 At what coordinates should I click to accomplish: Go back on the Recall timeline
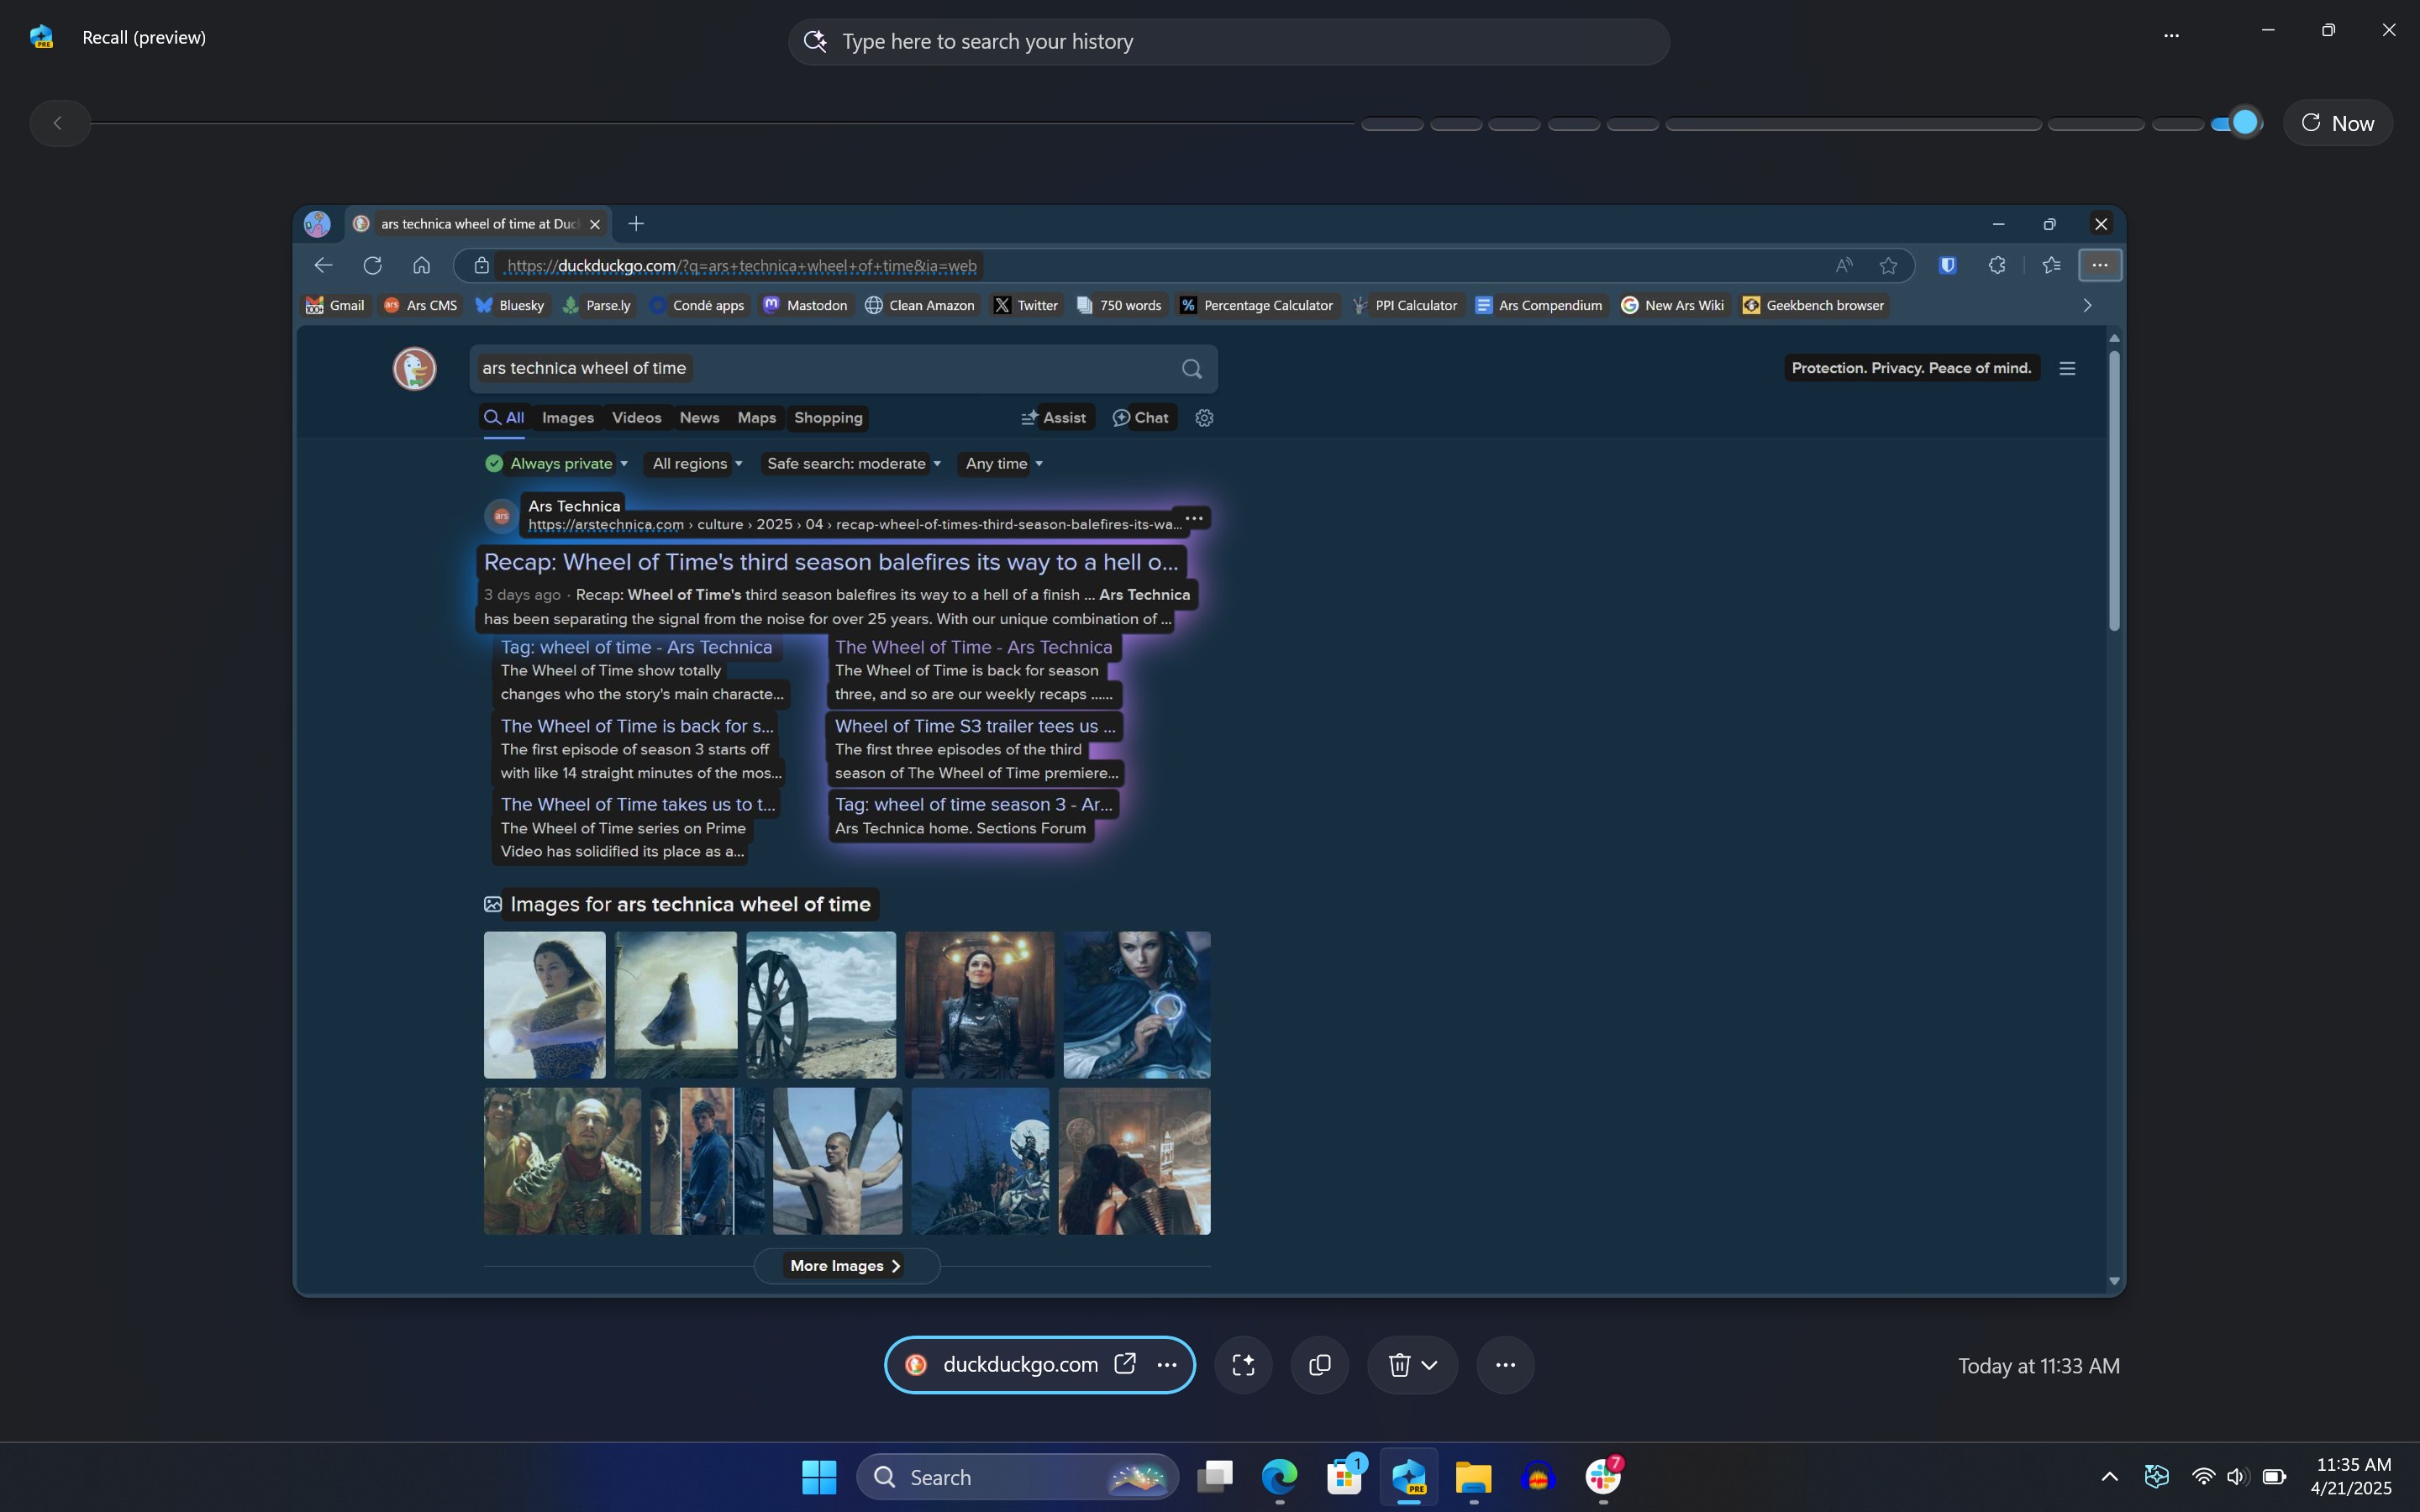[x=58, y=123]
